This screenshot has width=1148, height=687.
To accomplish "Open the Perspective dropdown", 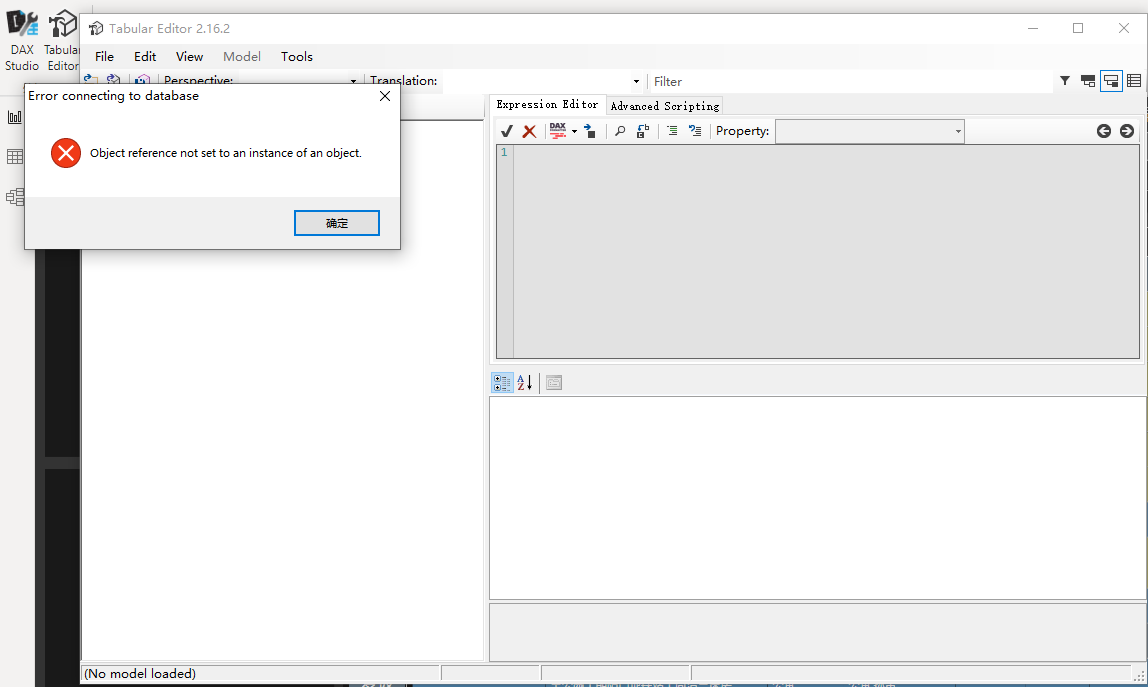I will (352, 80).
